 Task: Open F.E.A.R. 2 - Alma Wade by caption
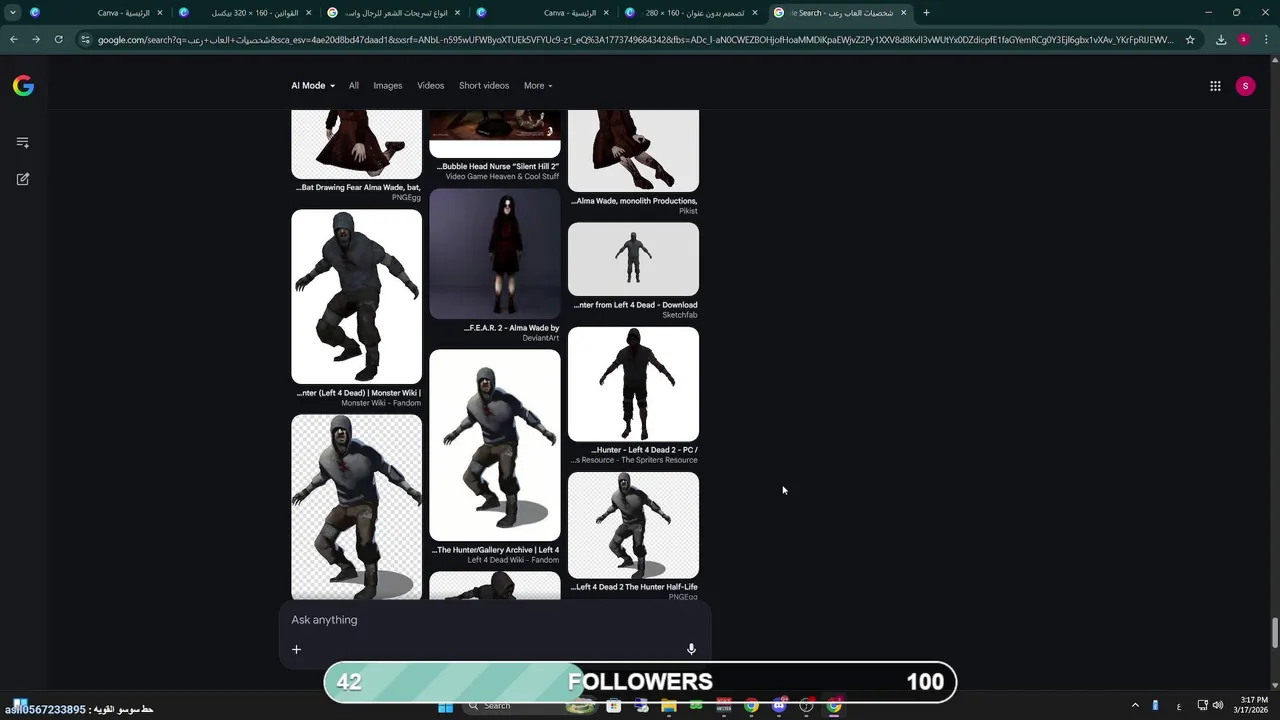click(x=512, y=328)
